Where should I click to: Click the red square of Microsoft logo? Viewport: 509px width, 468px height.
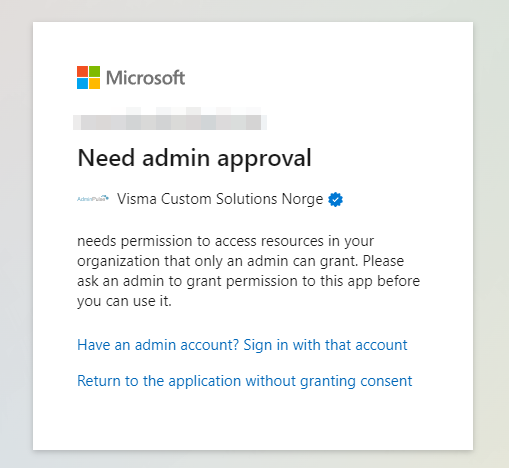[82, 71]
